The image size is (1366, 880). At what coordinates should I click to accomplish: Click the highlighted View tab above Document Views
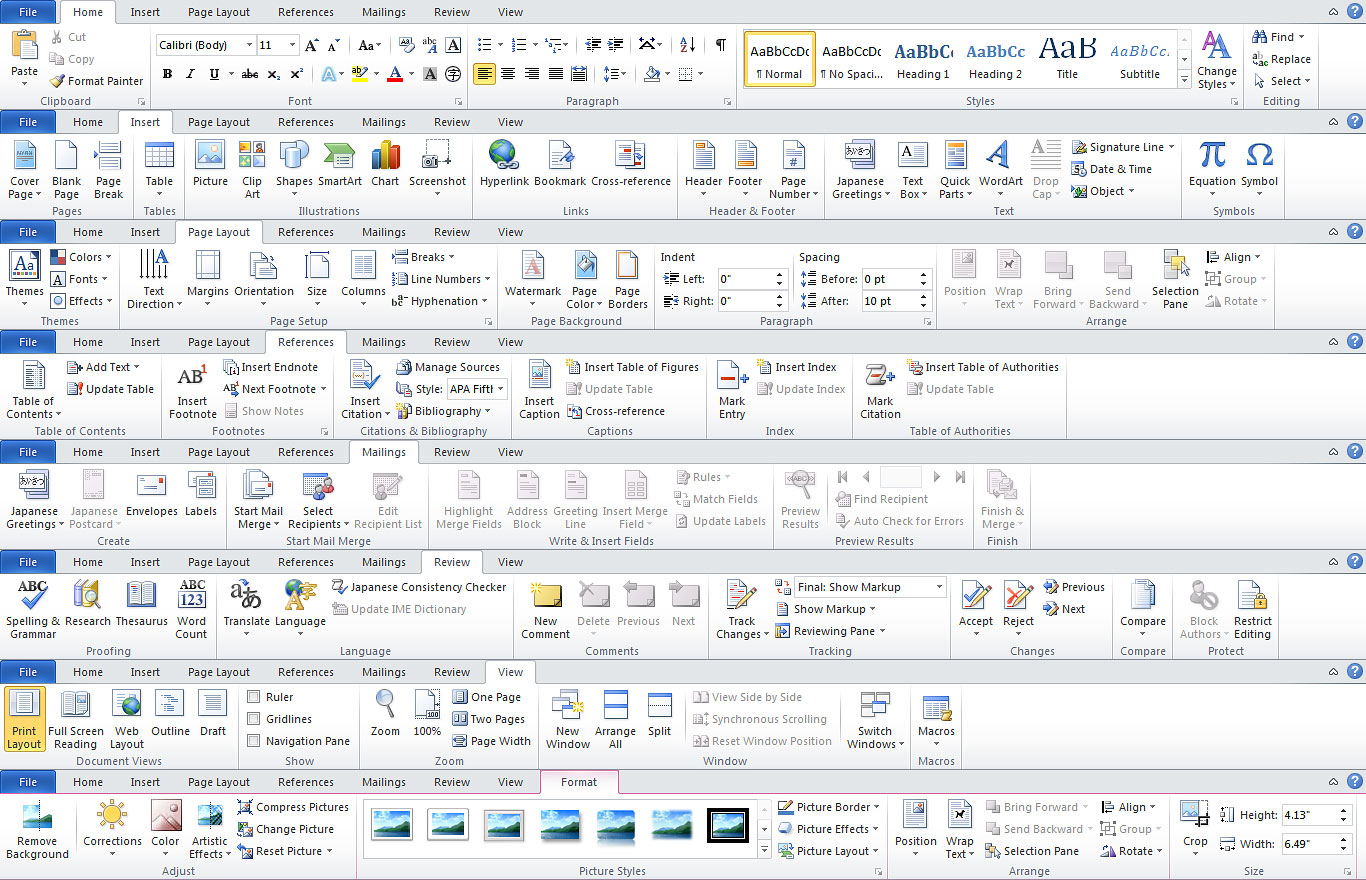511,672
